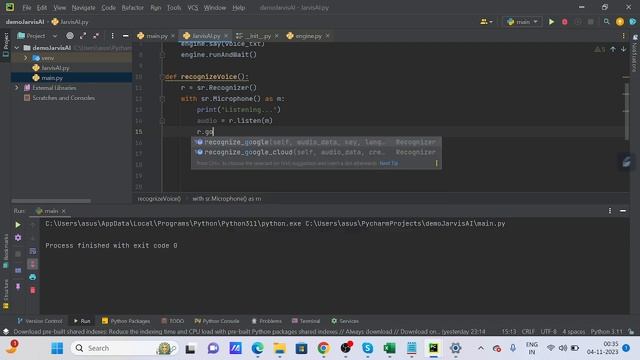Collapse all in Project panel
This screenshot has width=640, height=360.
96,36
